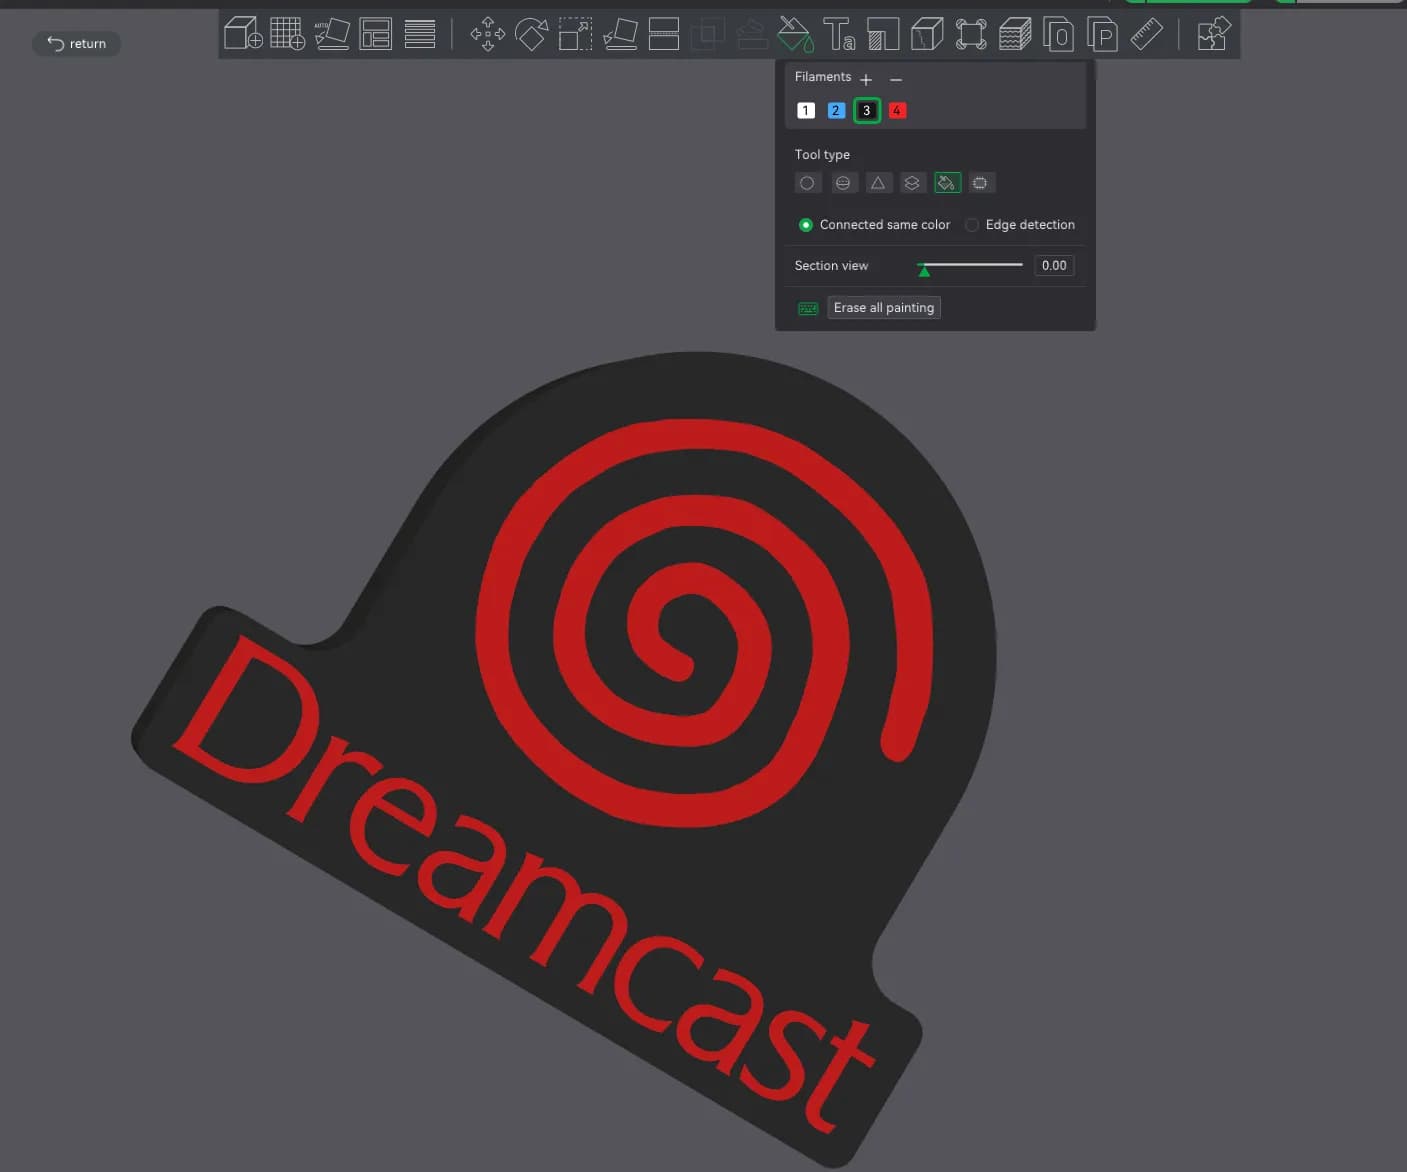Choose the Fill bucket tool type
The image size is (1407, 1172).
(947, 183)
